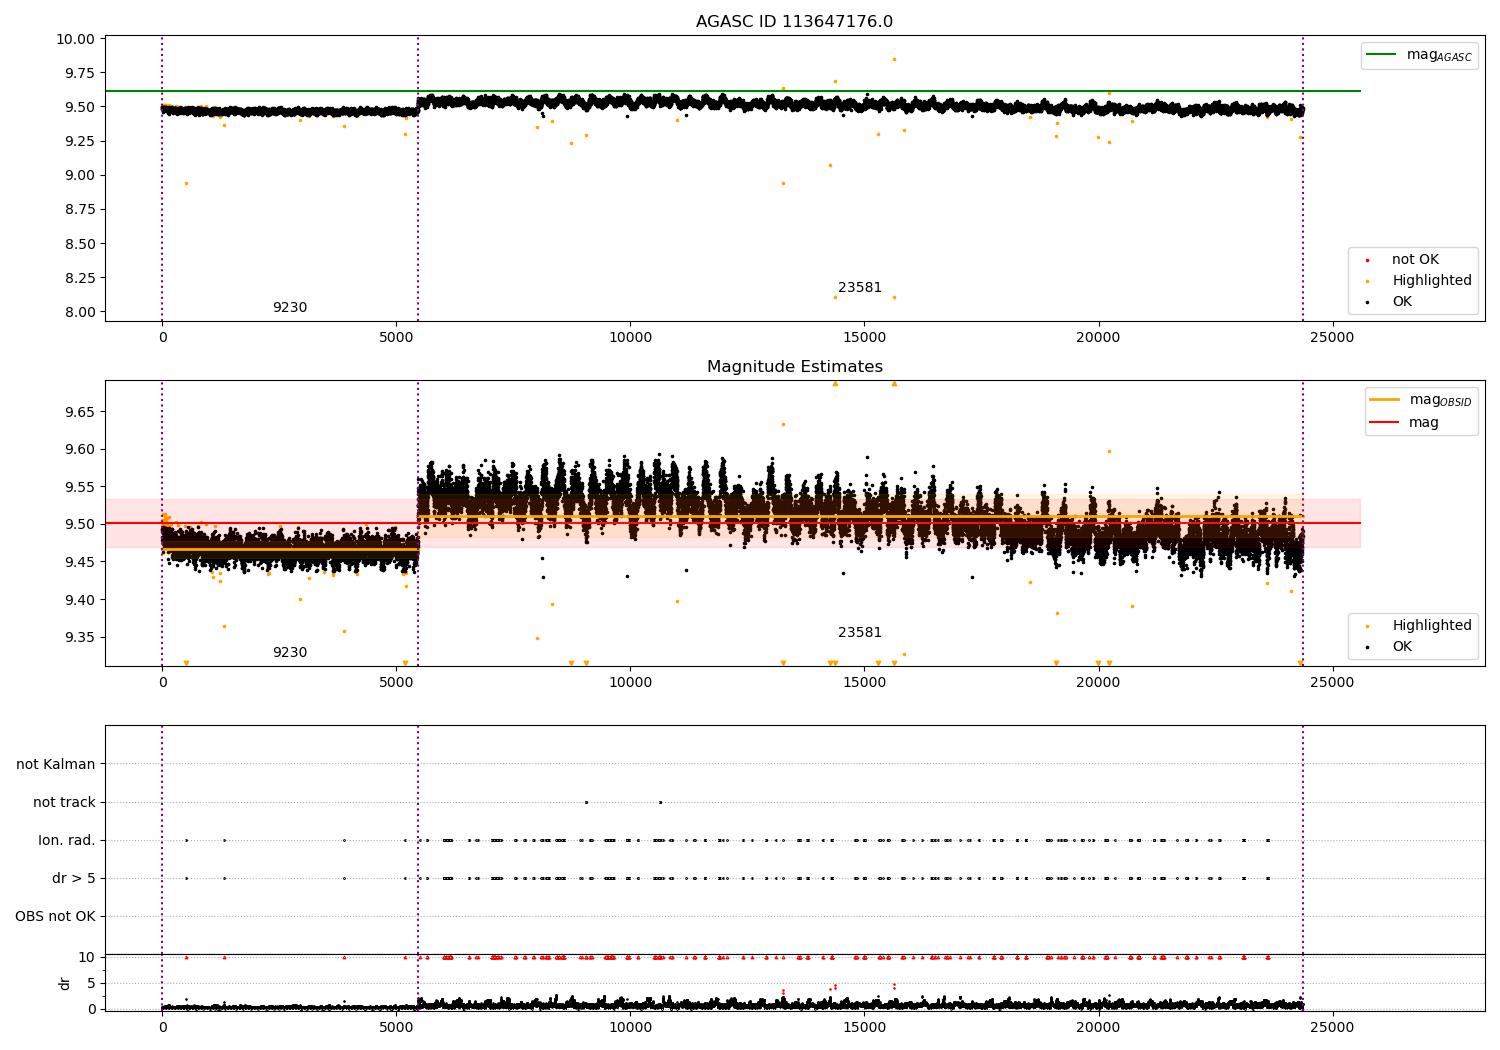The image size is (1500, 1050).
Task: Select the red 'mag' legend line
Action: coord(1385,423)
